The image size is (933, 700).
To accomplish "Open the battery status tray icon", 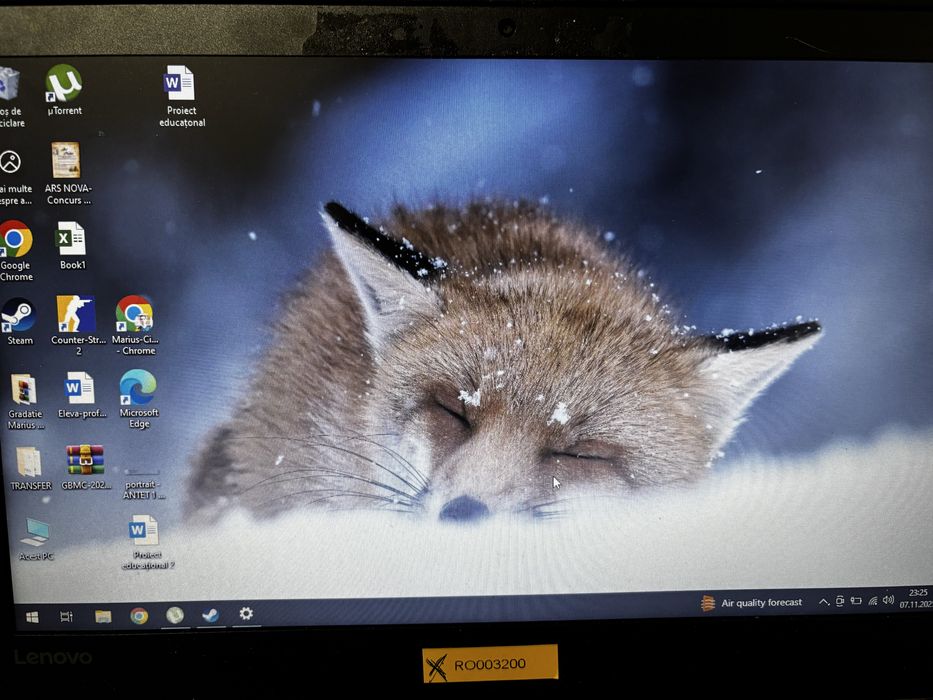I will tap(856, 601).
